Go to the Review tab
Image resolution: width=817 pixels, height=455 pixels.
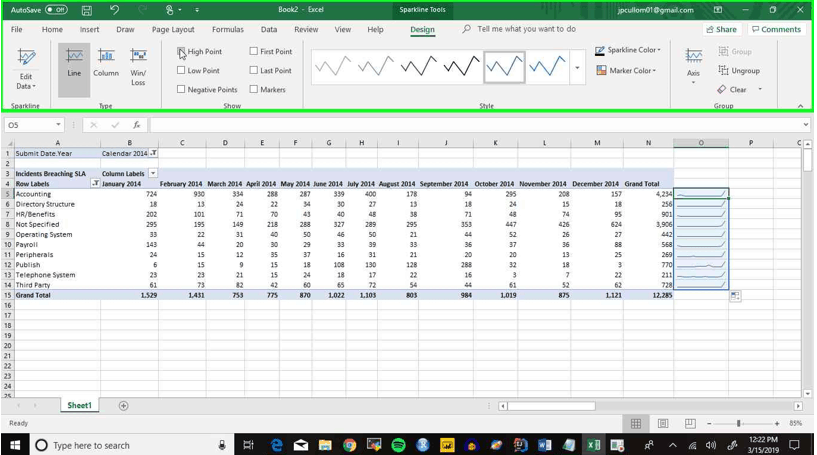tap(306, 30)
